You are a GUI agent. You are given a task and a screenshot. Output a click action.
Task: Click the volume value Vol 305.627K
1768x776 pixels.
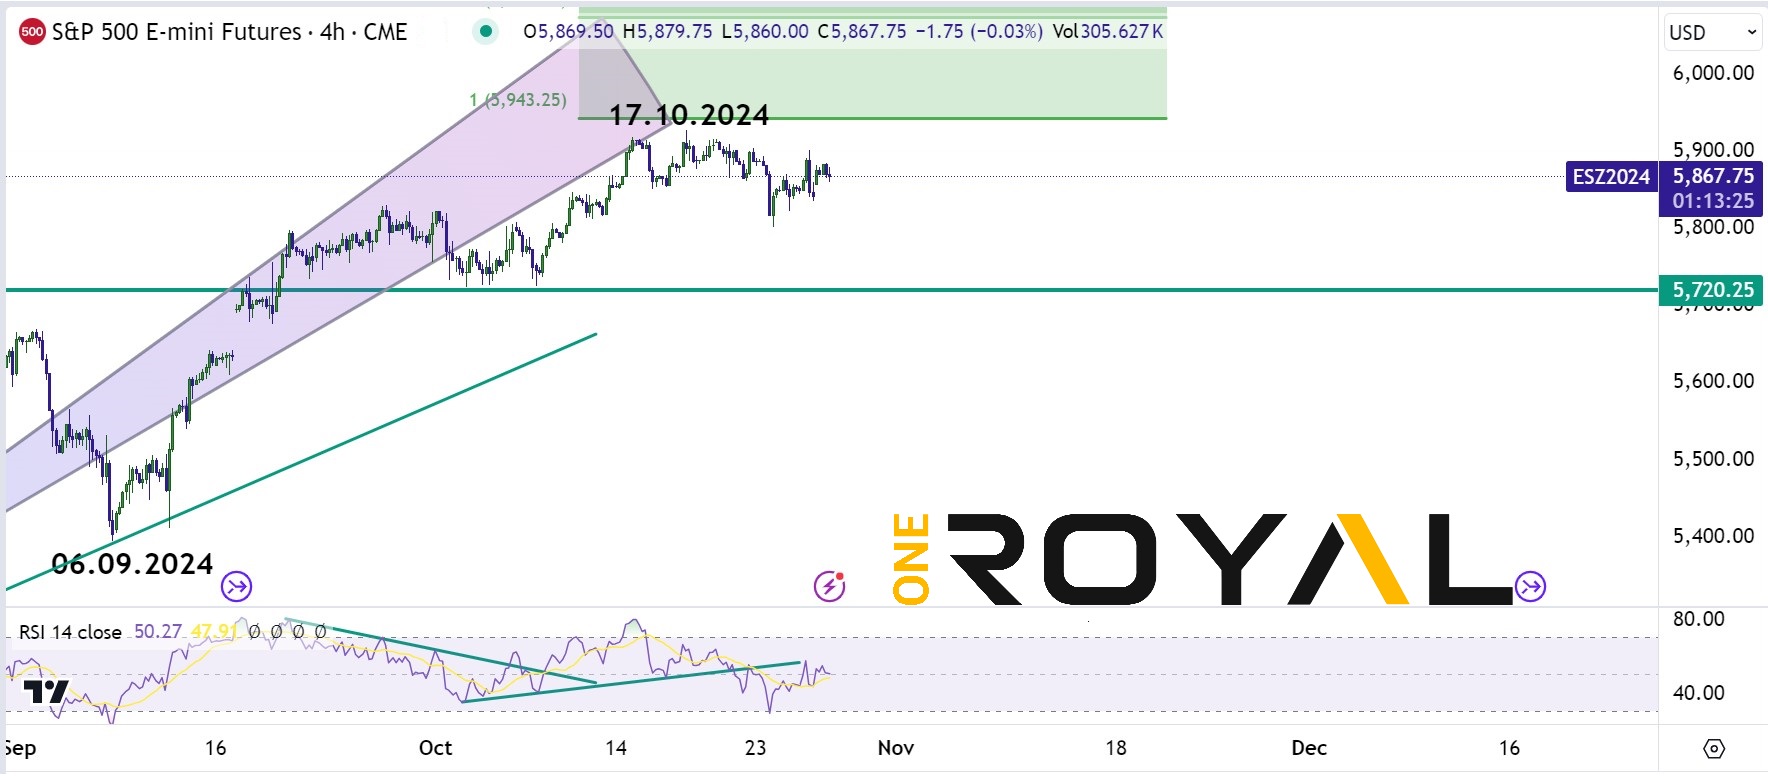(x=1108, y=32)
